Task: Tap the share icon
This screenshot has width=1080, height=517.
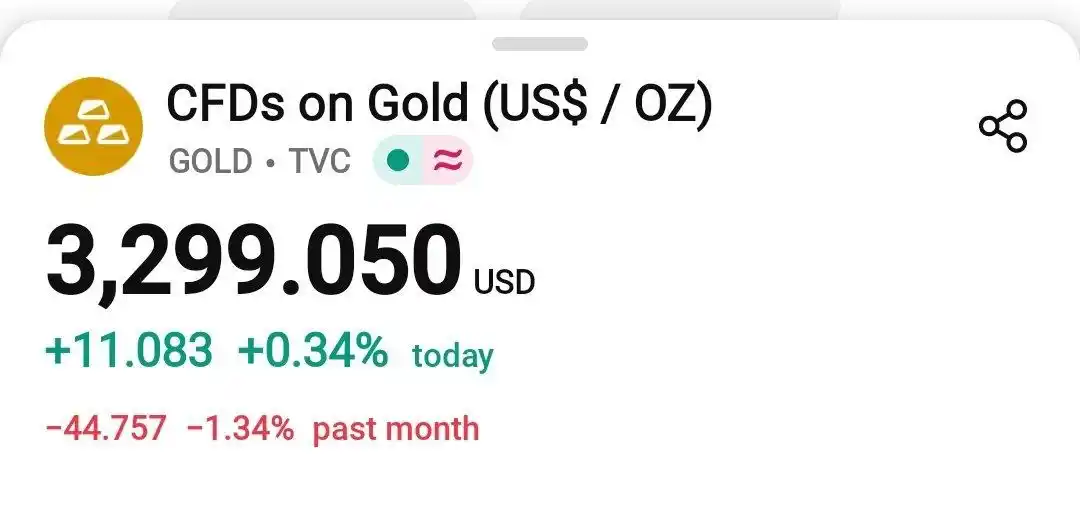Action: 1003,126
